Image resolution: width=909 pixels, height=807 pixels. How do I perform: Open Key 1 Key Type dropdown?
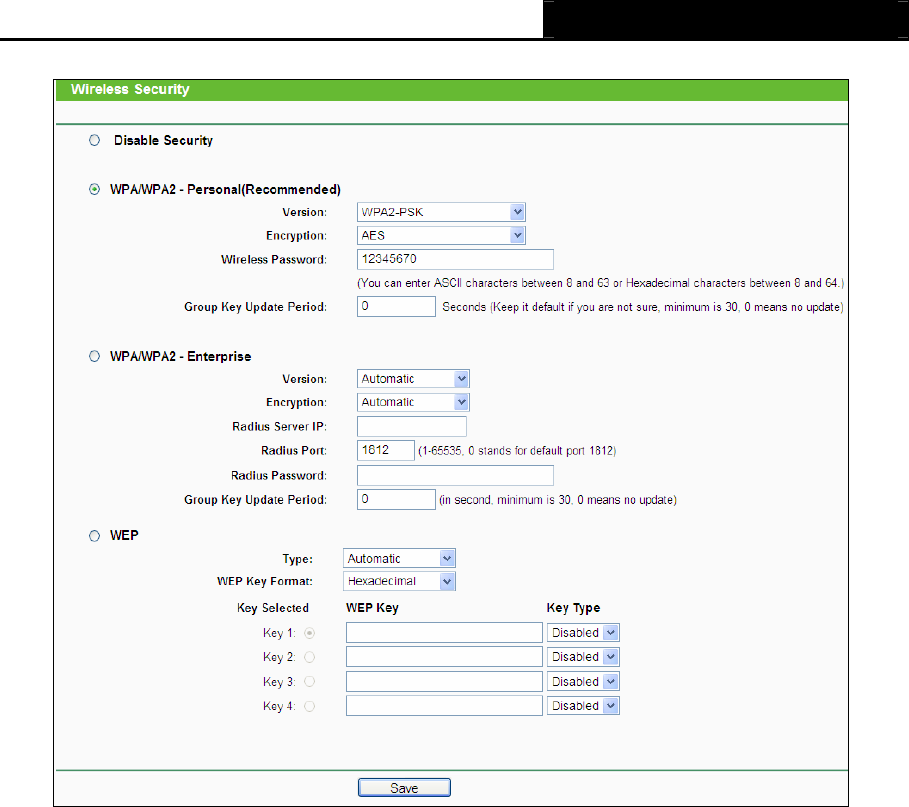[x=583, y=632]
